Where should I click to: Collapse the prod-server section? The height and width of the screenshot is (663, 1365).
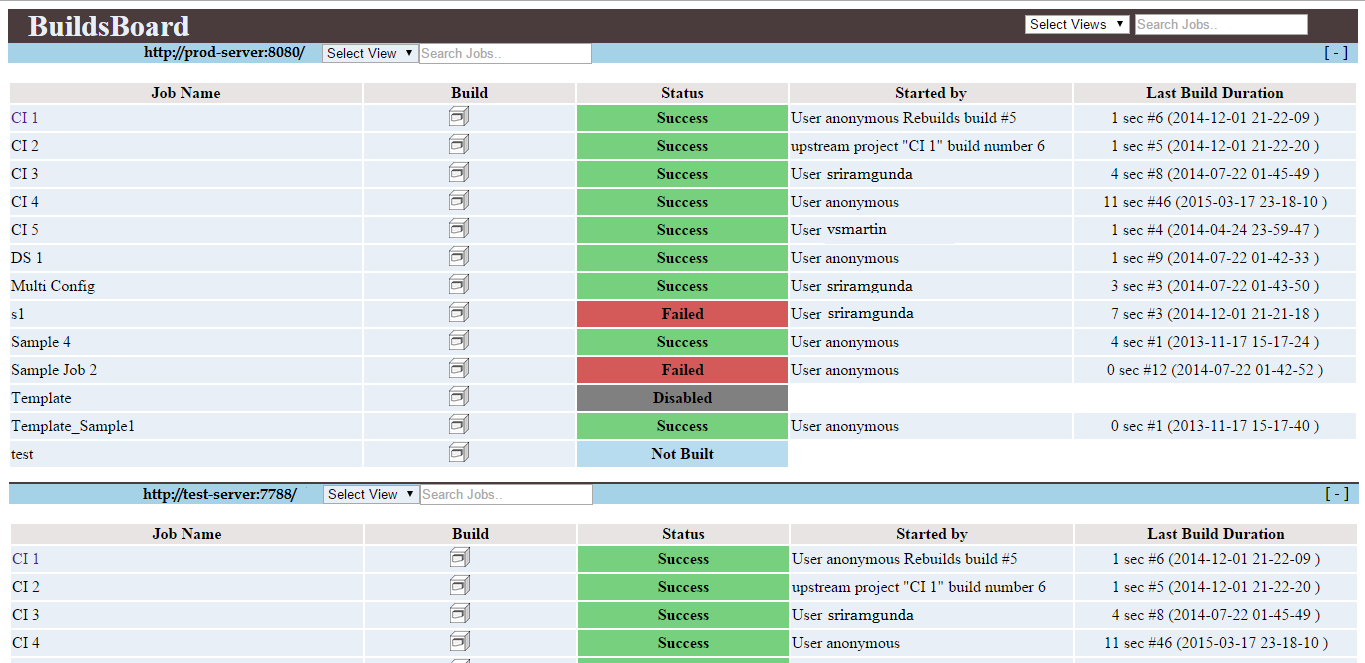[x=1336, y=52]
